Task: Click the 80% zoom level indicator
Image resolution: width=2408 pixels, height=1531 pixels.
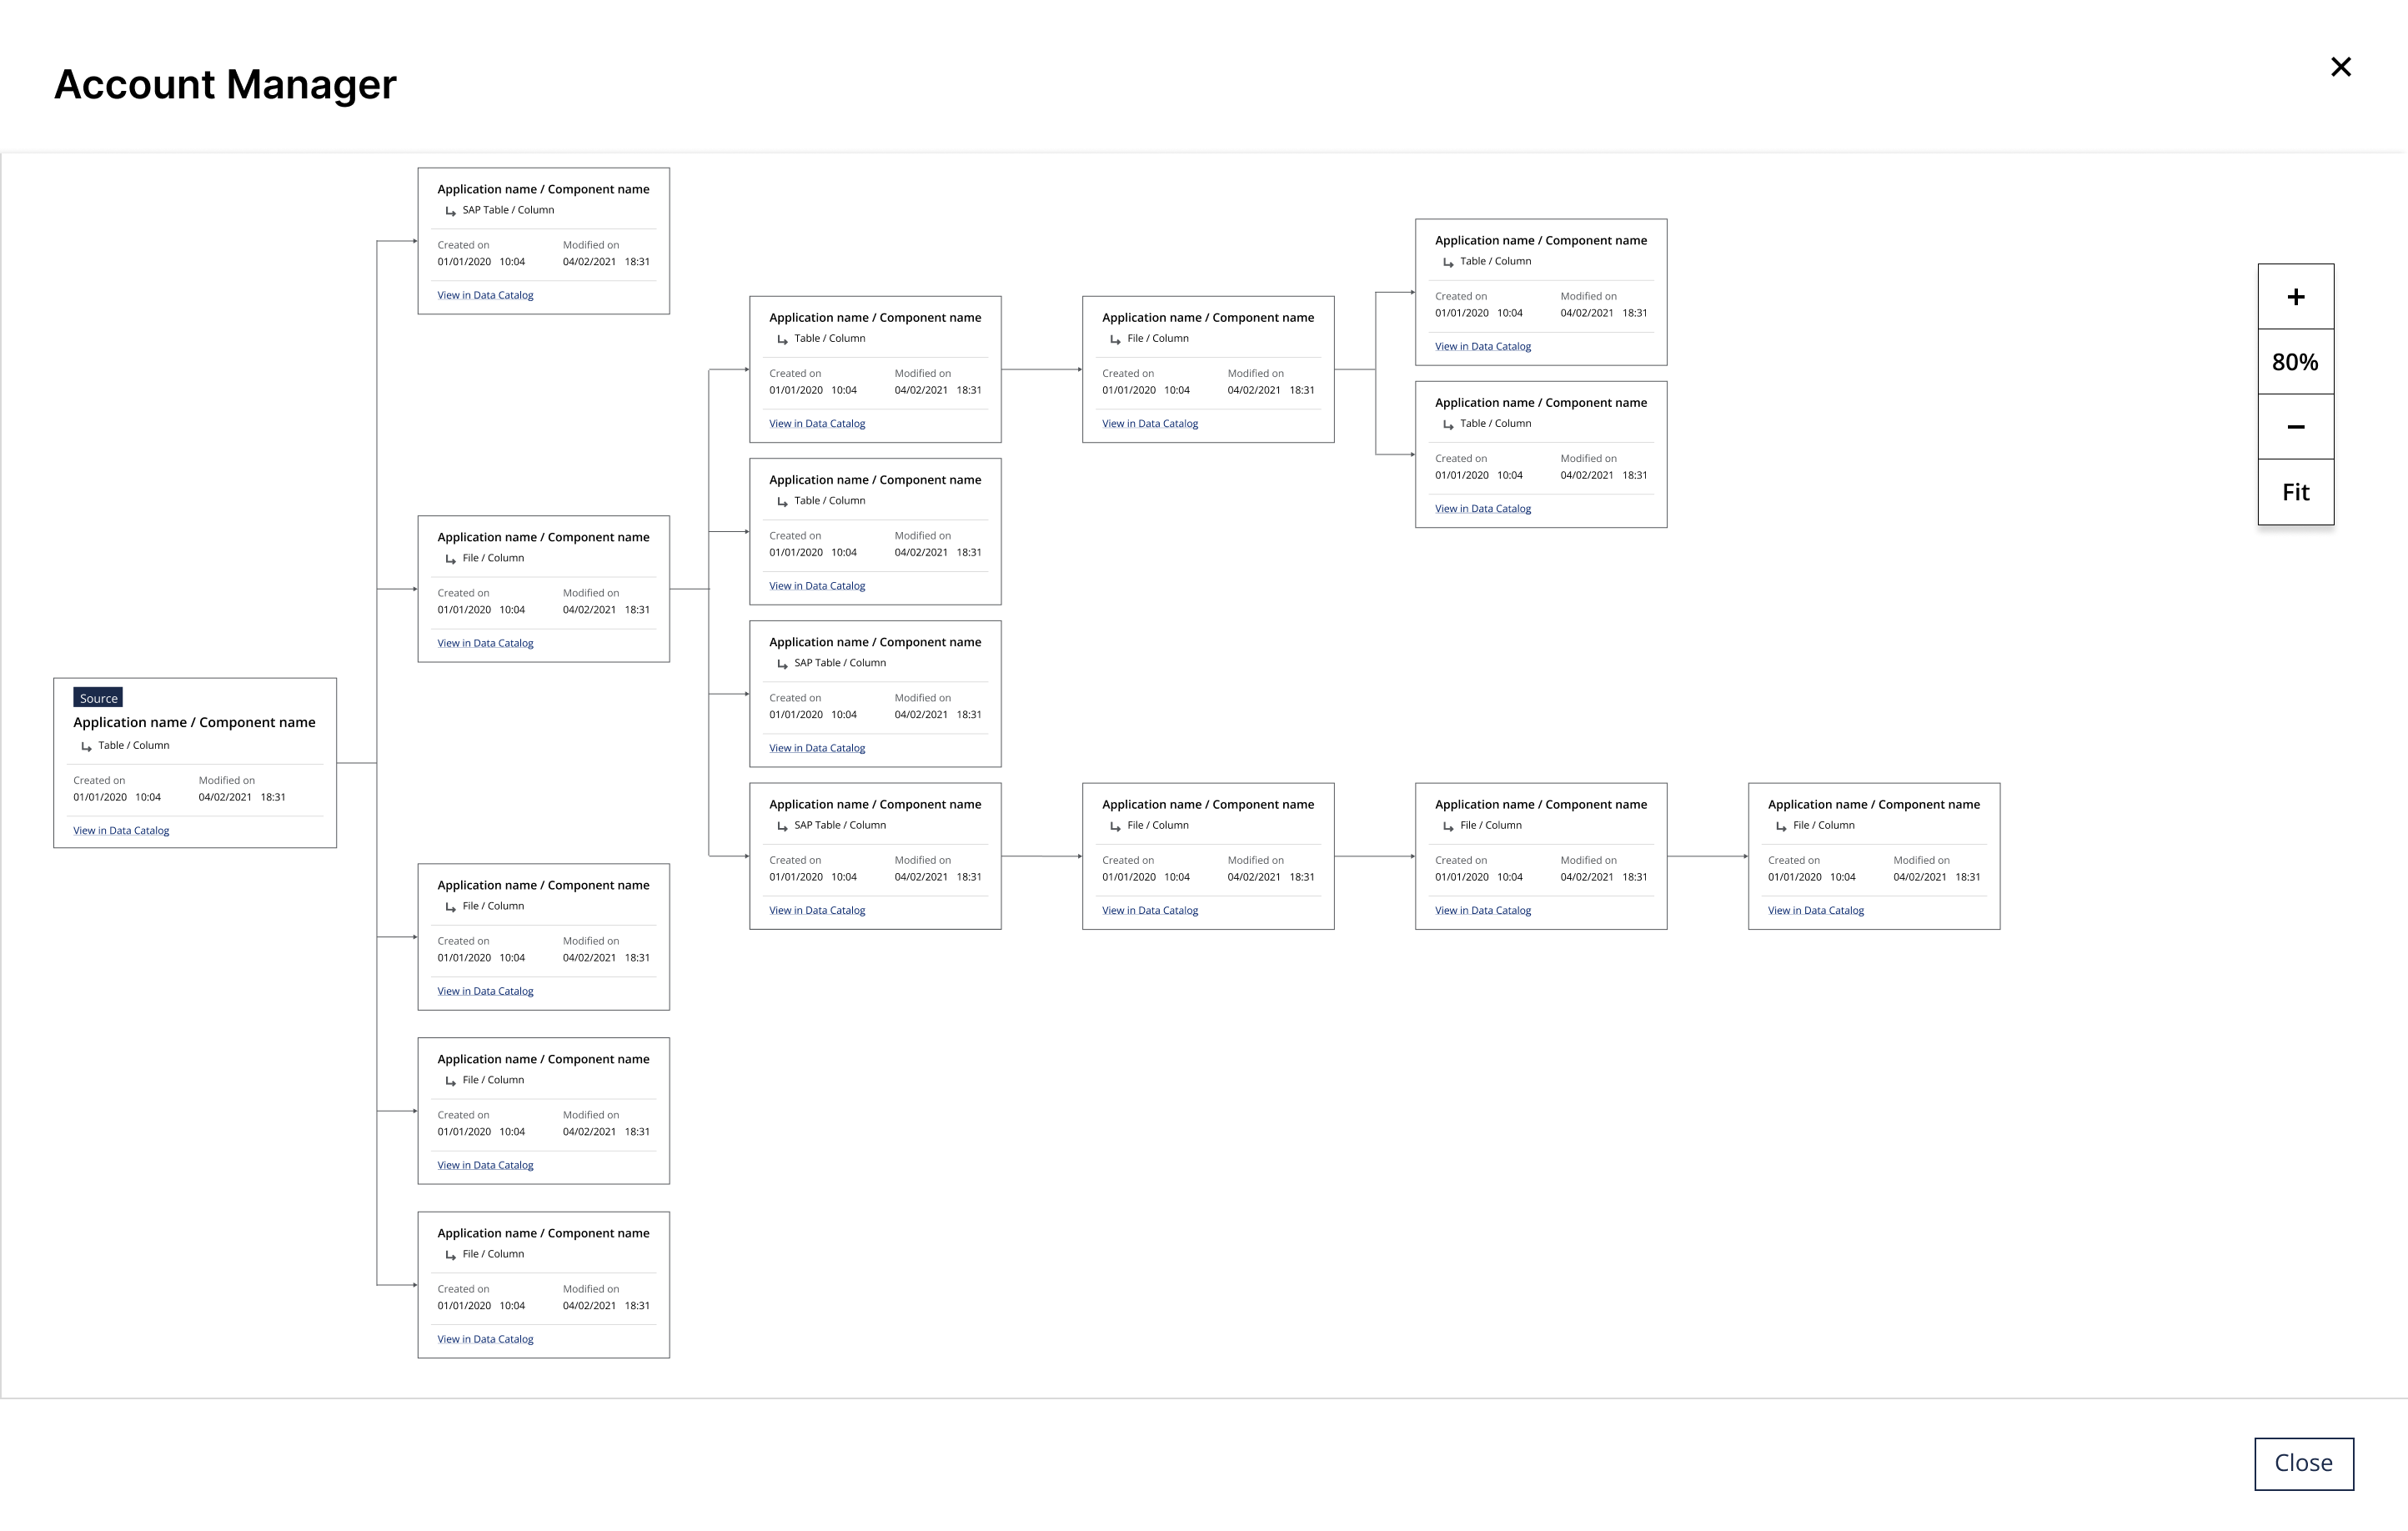Action: (x=2295, y=362)
